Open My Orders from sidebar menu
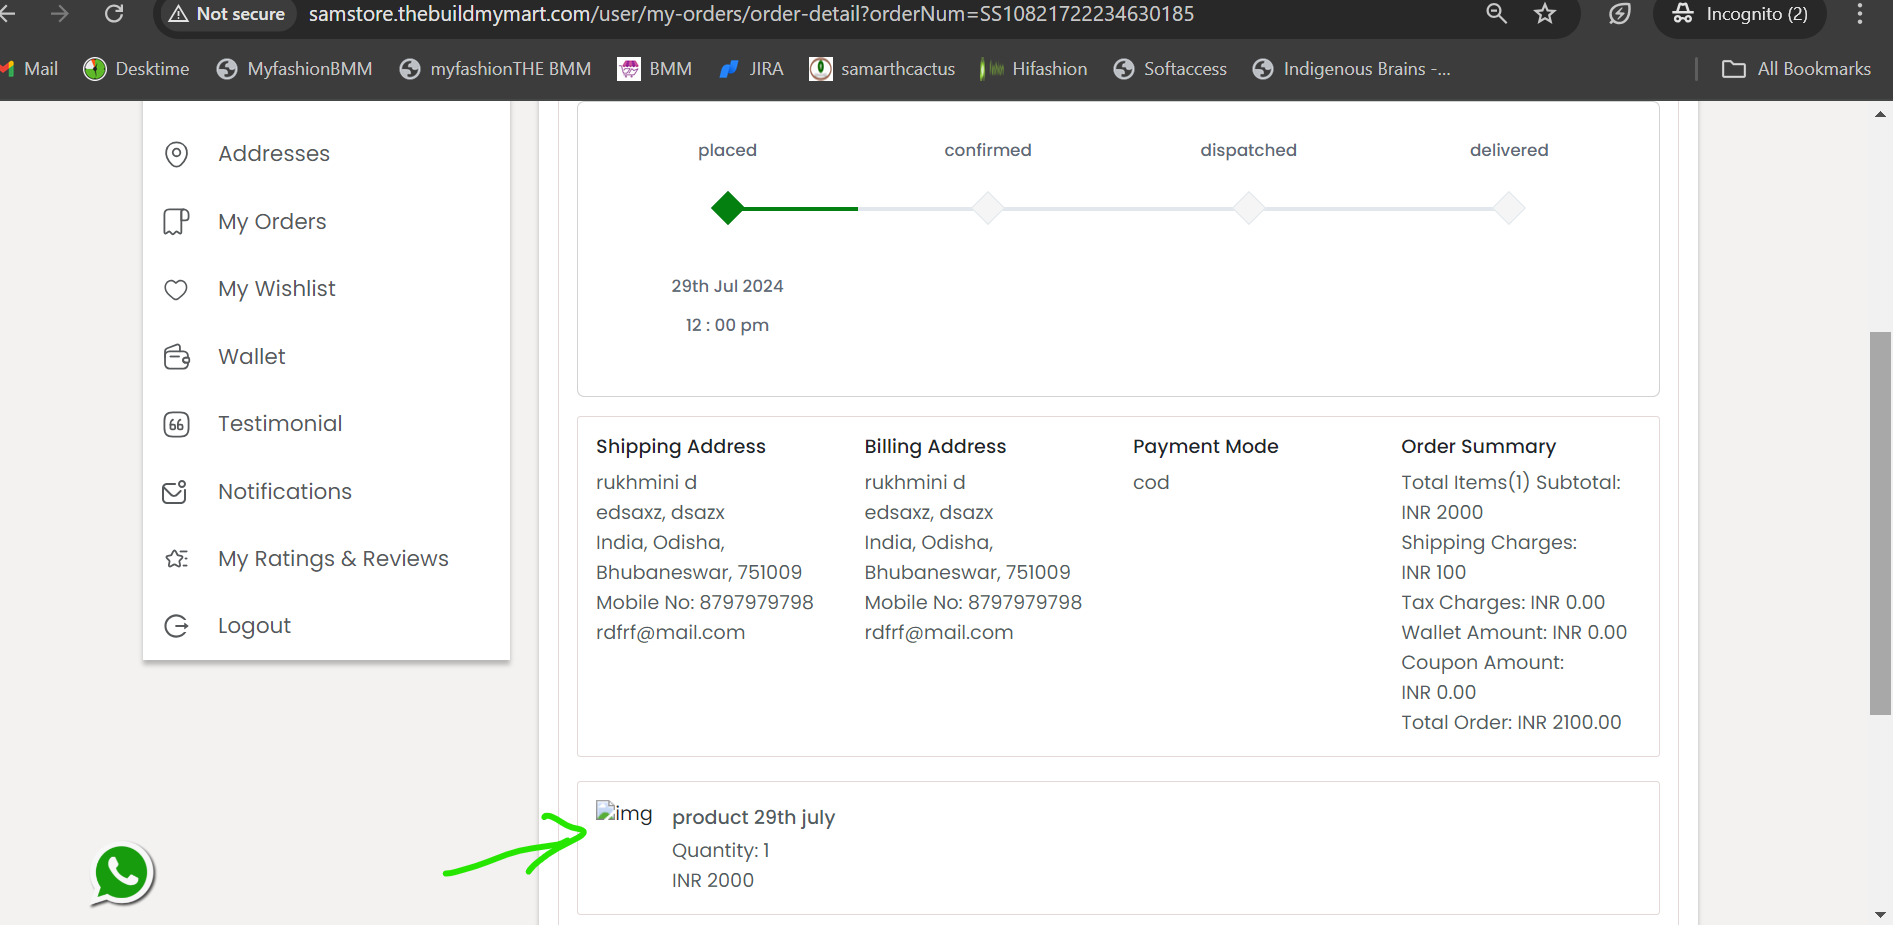 coord(272,222)
